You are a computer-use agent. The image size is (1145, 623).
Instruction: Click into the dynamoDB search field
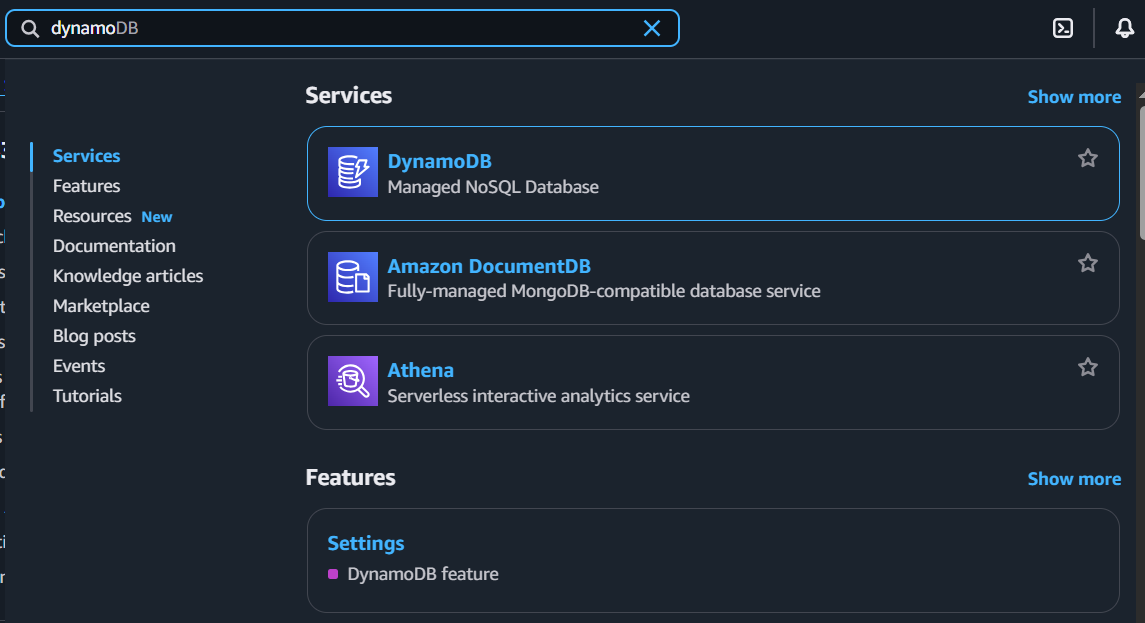tap(342, 28)
